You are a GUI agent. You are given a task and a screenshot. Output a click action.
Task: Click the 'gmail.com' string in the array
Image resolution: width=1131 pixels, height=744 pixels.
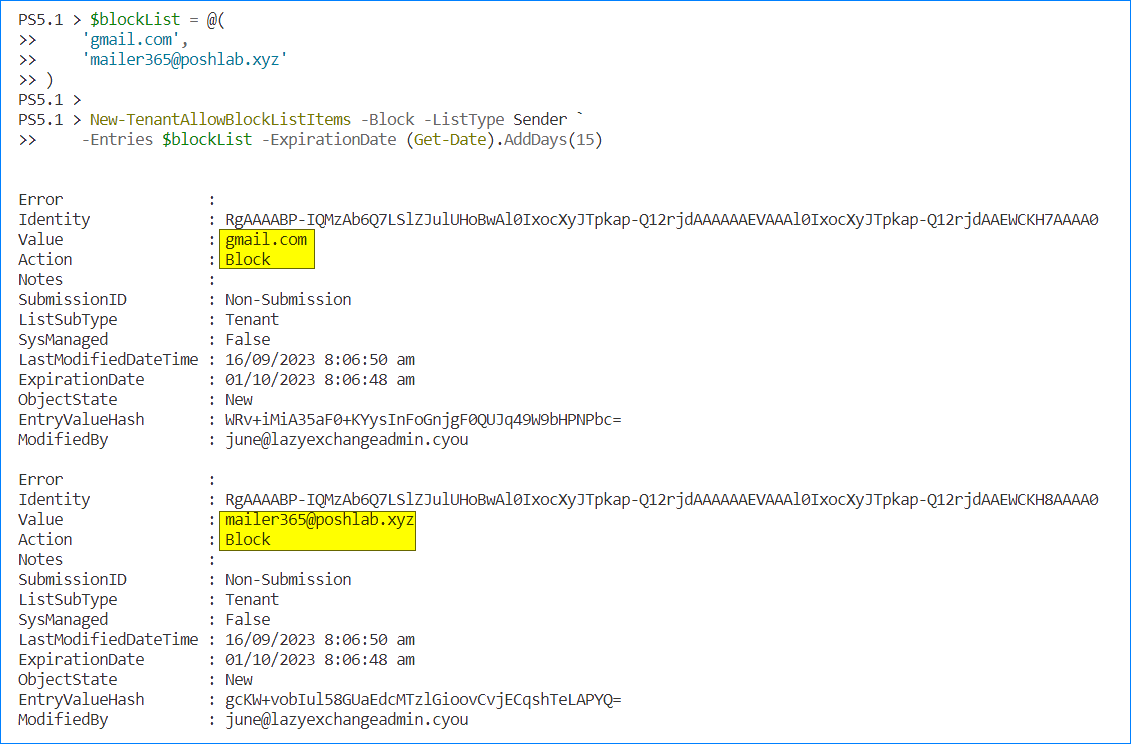(131, 40)
